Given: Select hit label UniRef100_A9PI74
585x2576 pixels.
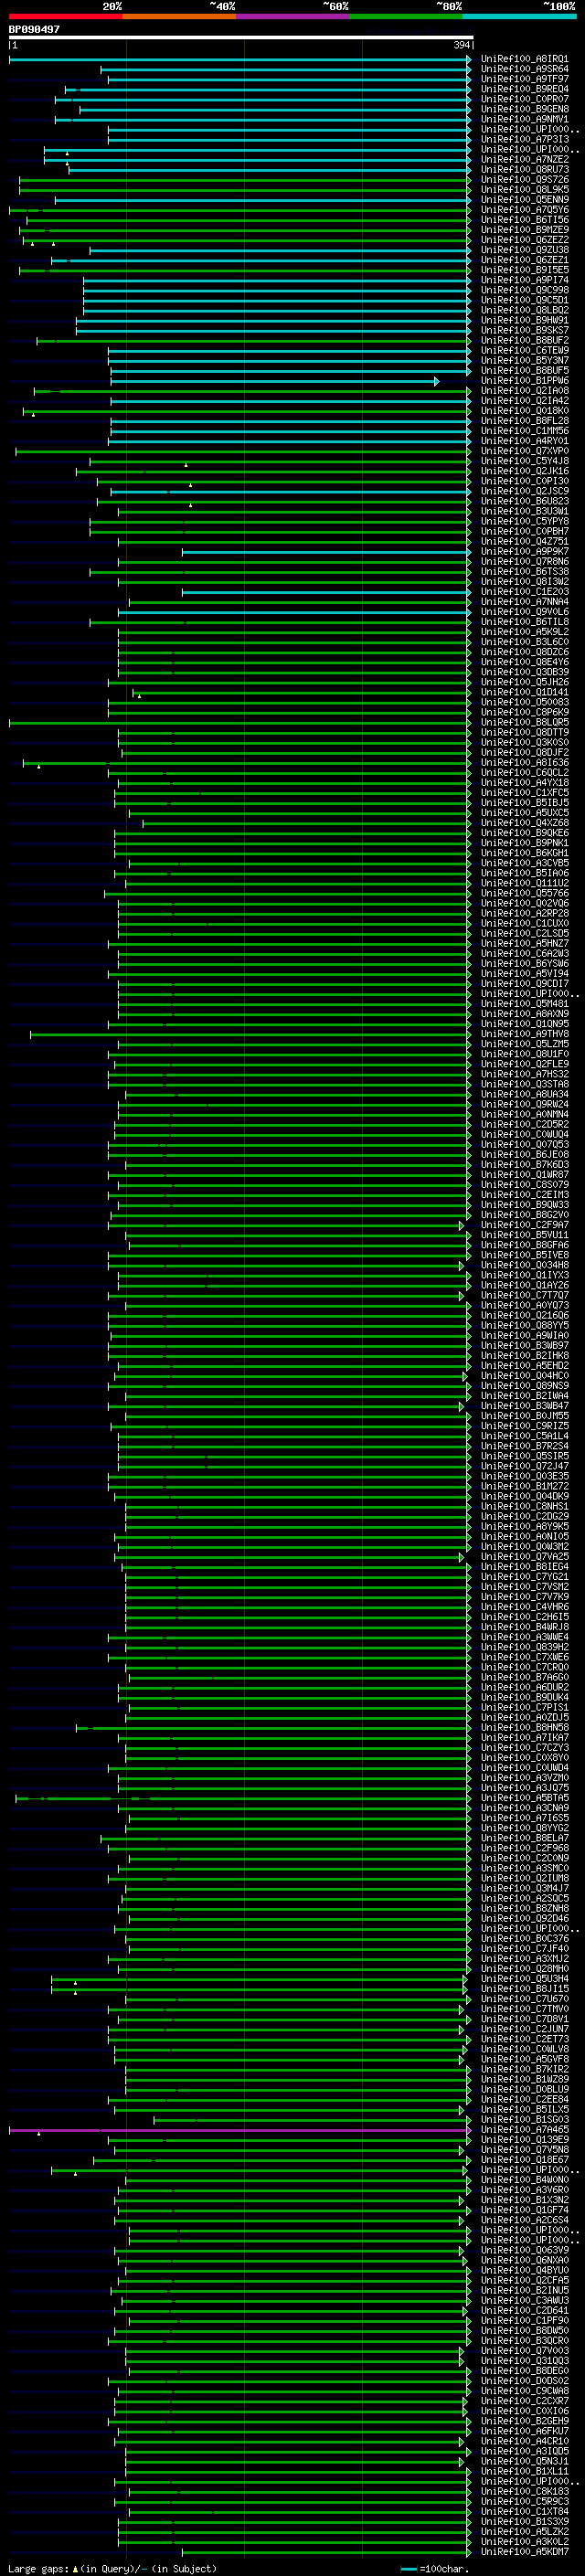Looking at the screenshot, I should (x=524, y=281).
